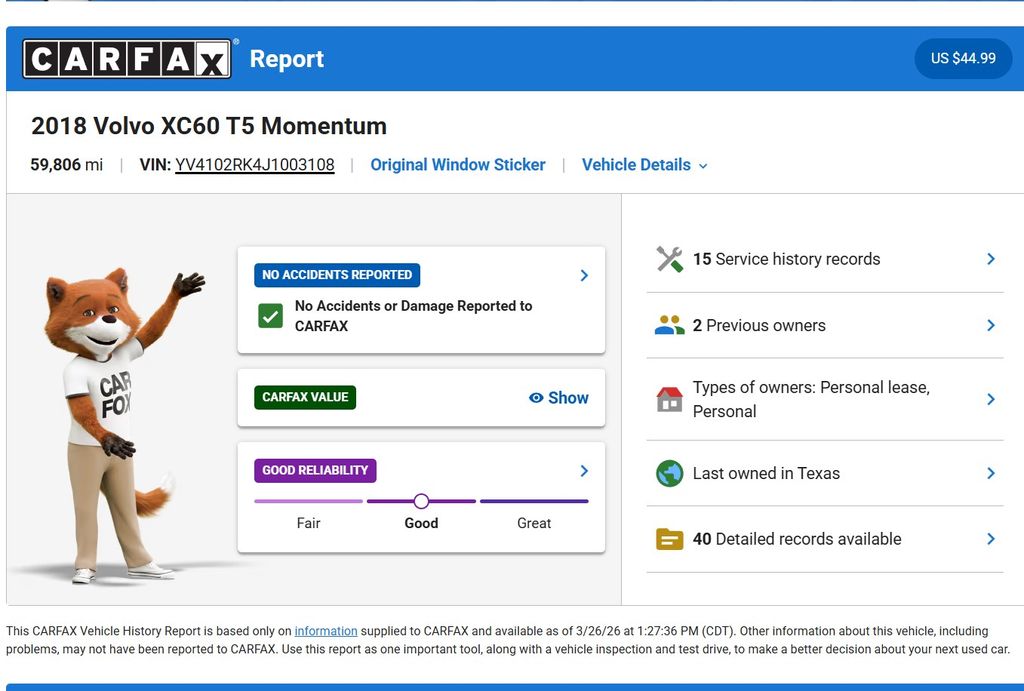Click the chevron next to Last owned in Texas
The height and width of the screenshot is (691, 1024).
click(990, 473)
